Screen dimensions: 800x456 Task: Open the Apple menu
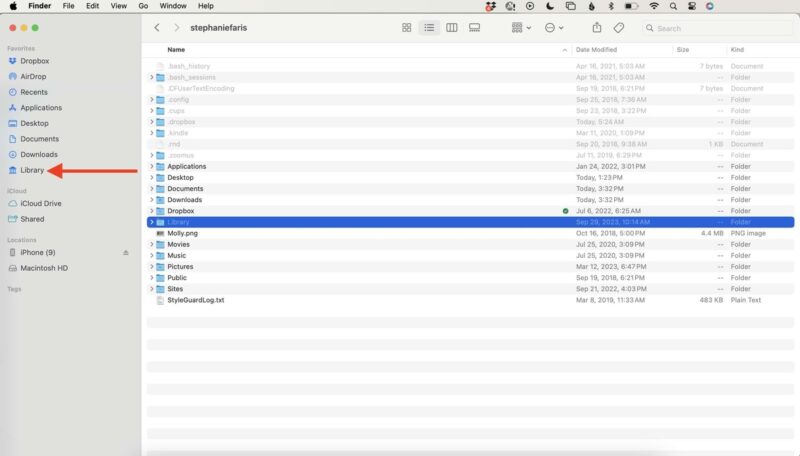pyautogui.click(x=13, y=6)
